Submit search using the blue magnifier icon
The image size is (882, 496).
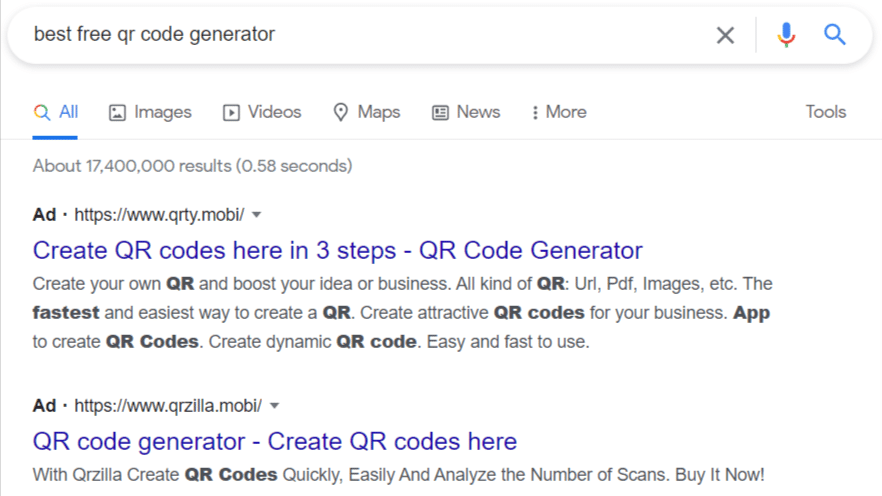coord(835,35)
